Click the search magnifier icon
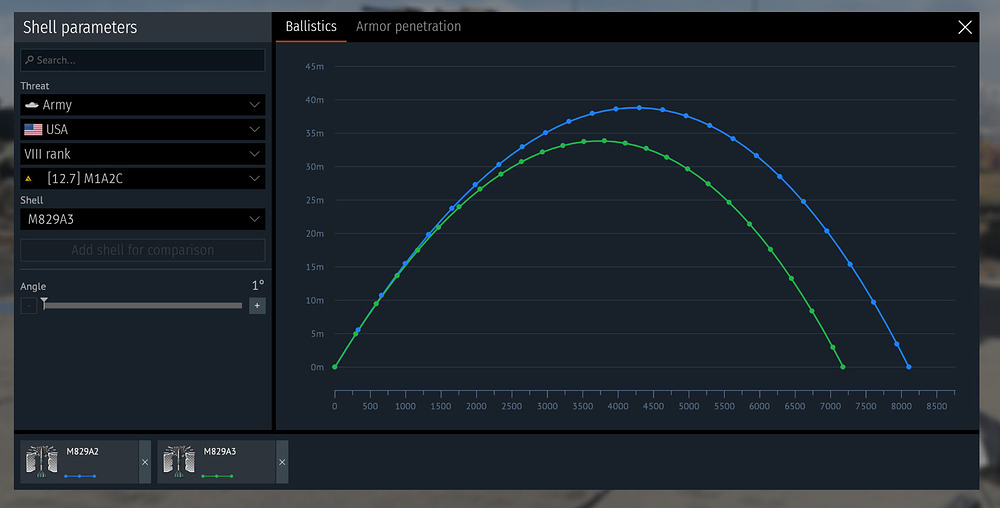This screenshot has width=1000, height=508. coord(29,60)
